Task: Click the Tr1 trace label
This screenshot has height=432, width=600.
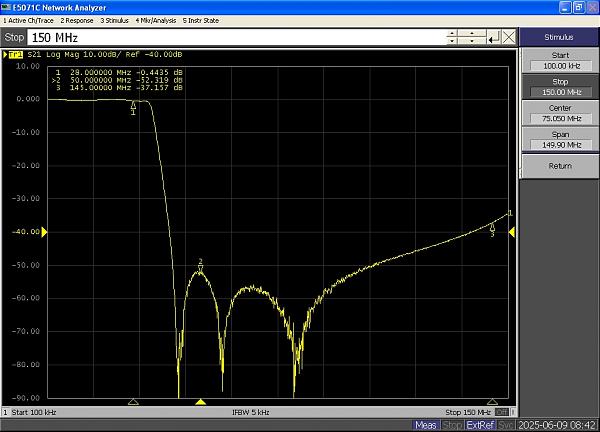Action: tap(15, 55)
